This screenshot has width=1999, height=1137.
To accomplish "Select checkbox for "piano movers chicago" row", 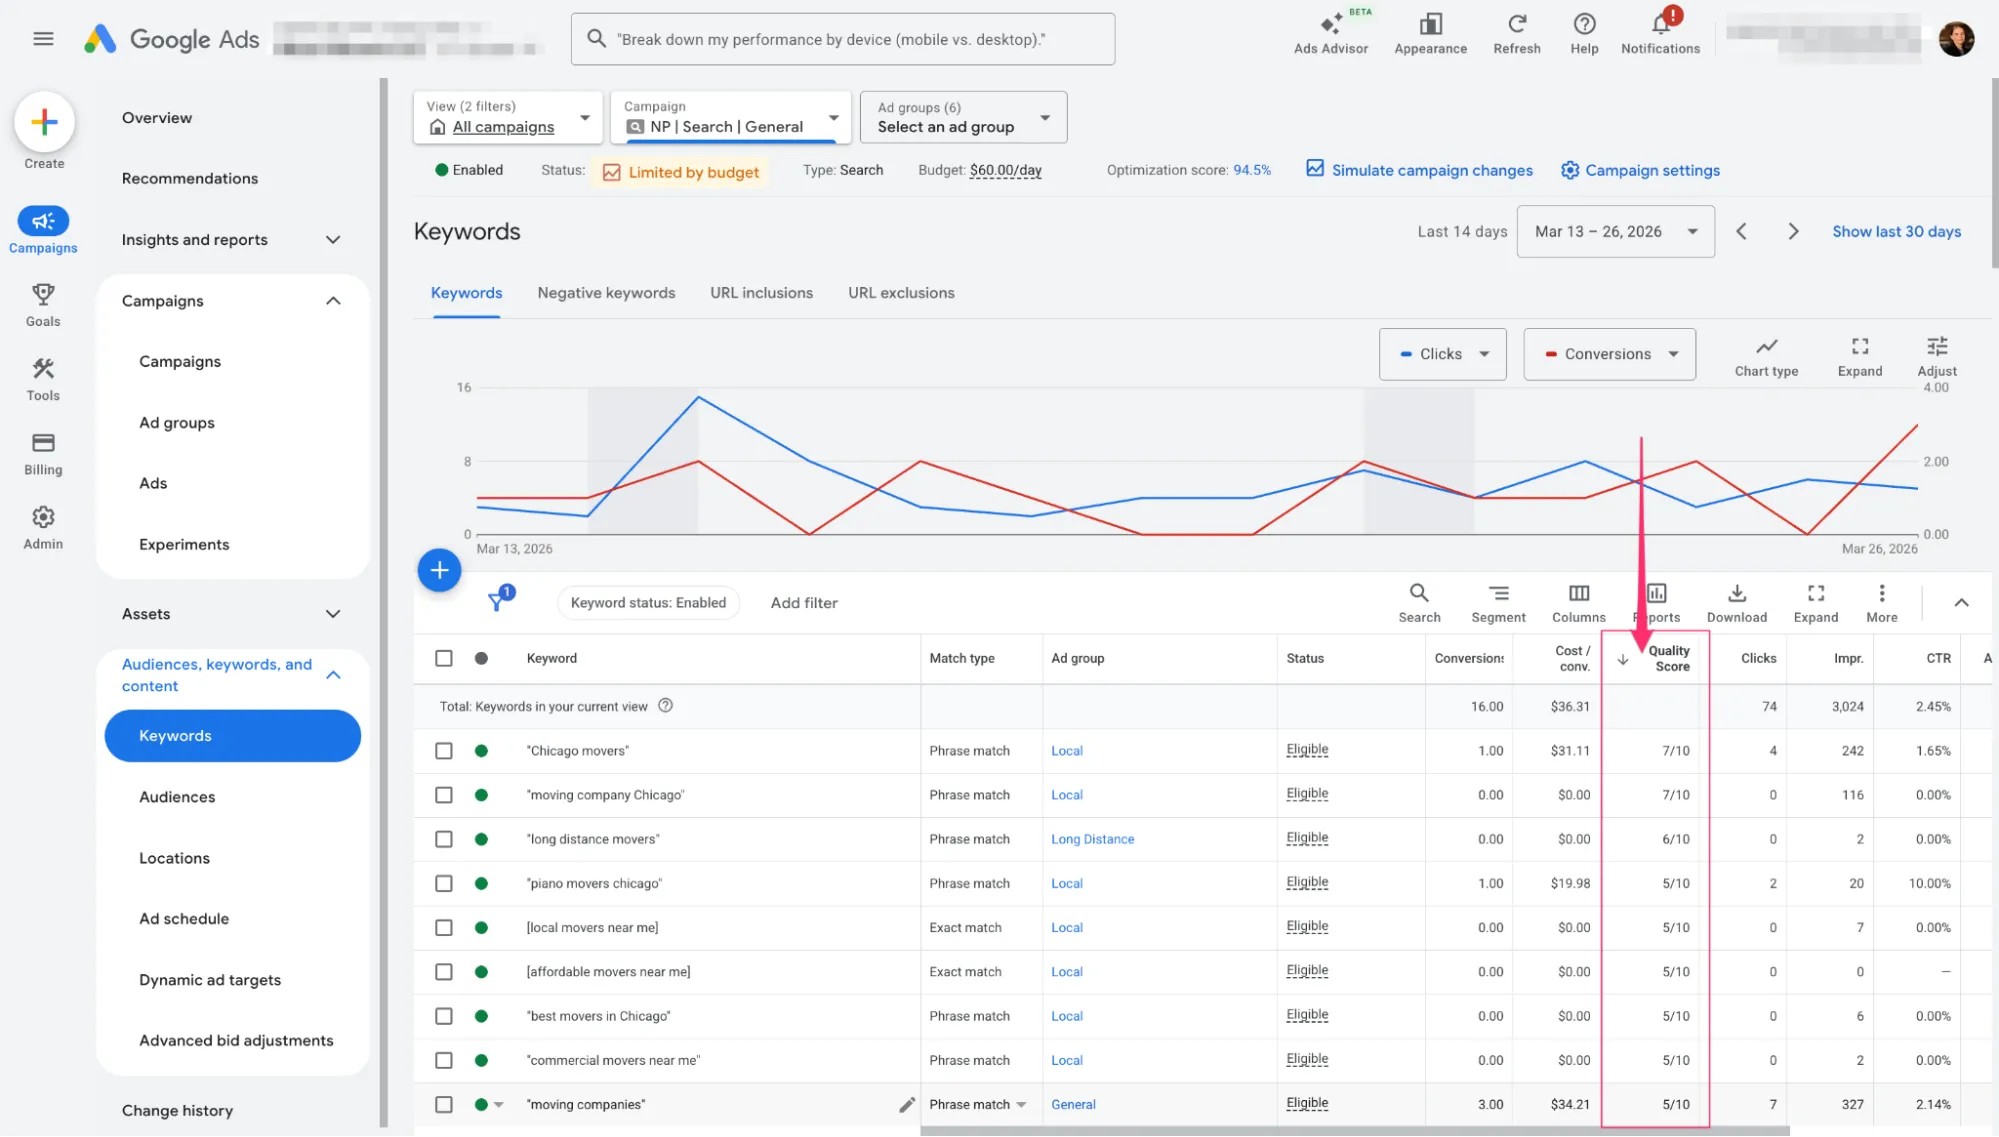I will [x=444, y=884].
